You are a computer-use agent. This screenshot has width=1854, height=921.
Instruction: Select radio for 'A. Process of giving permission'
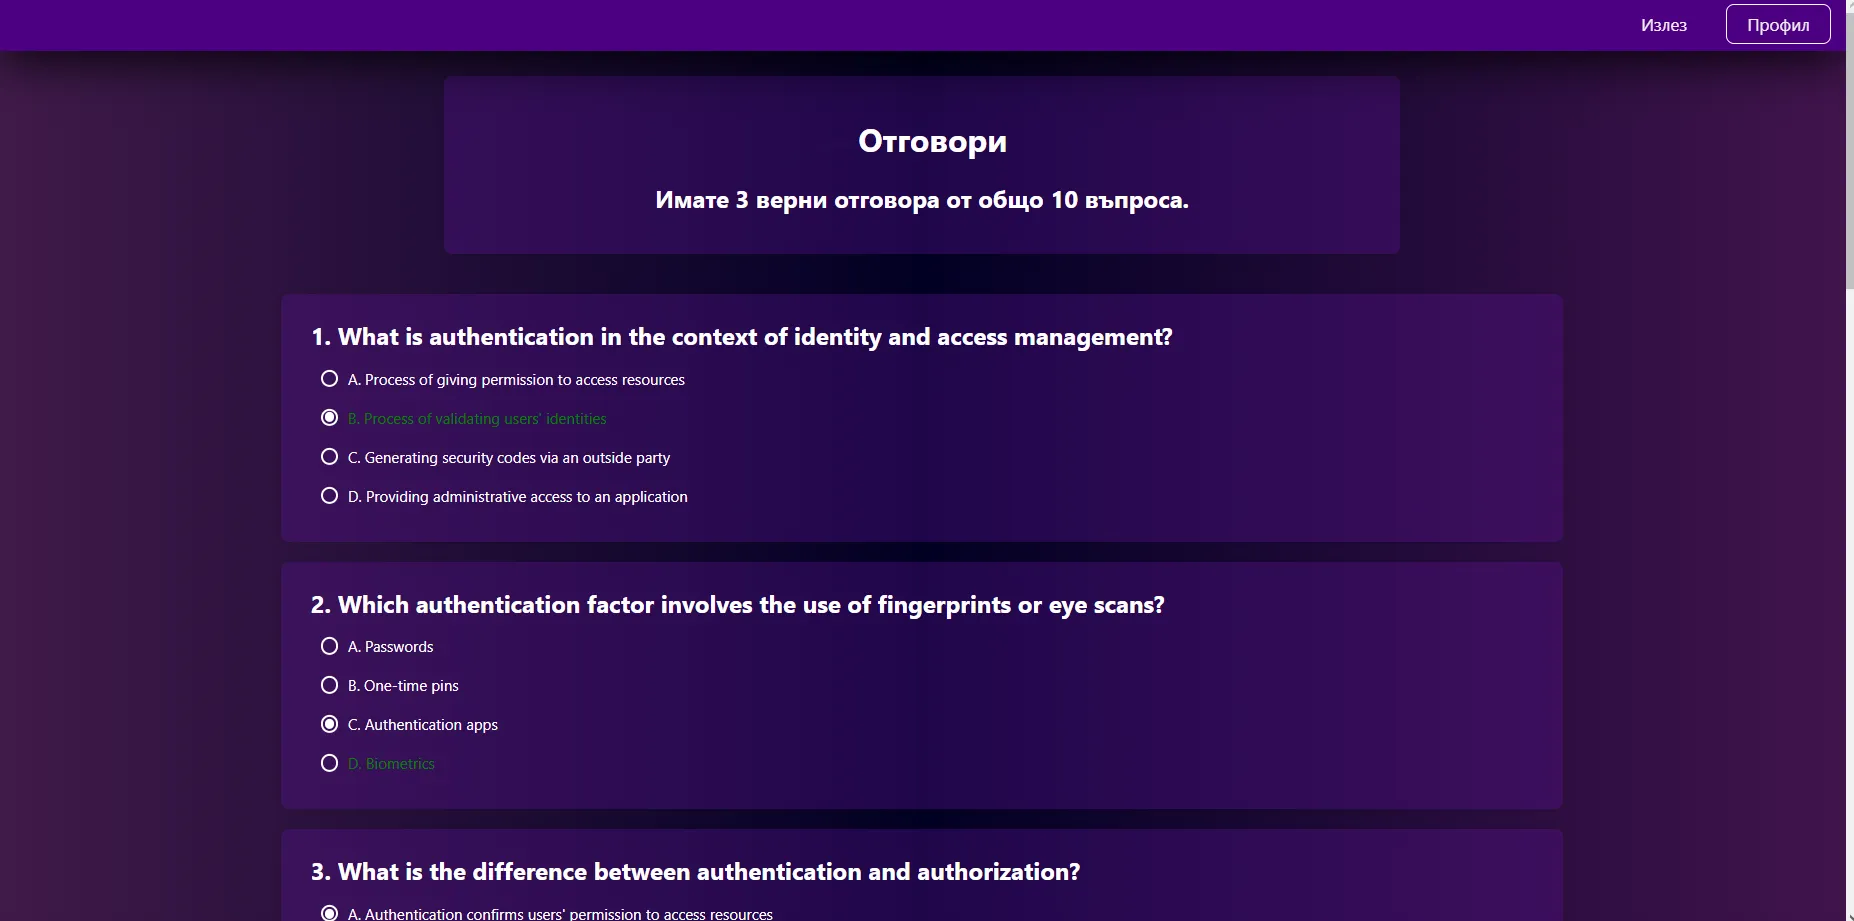(329, 379)
